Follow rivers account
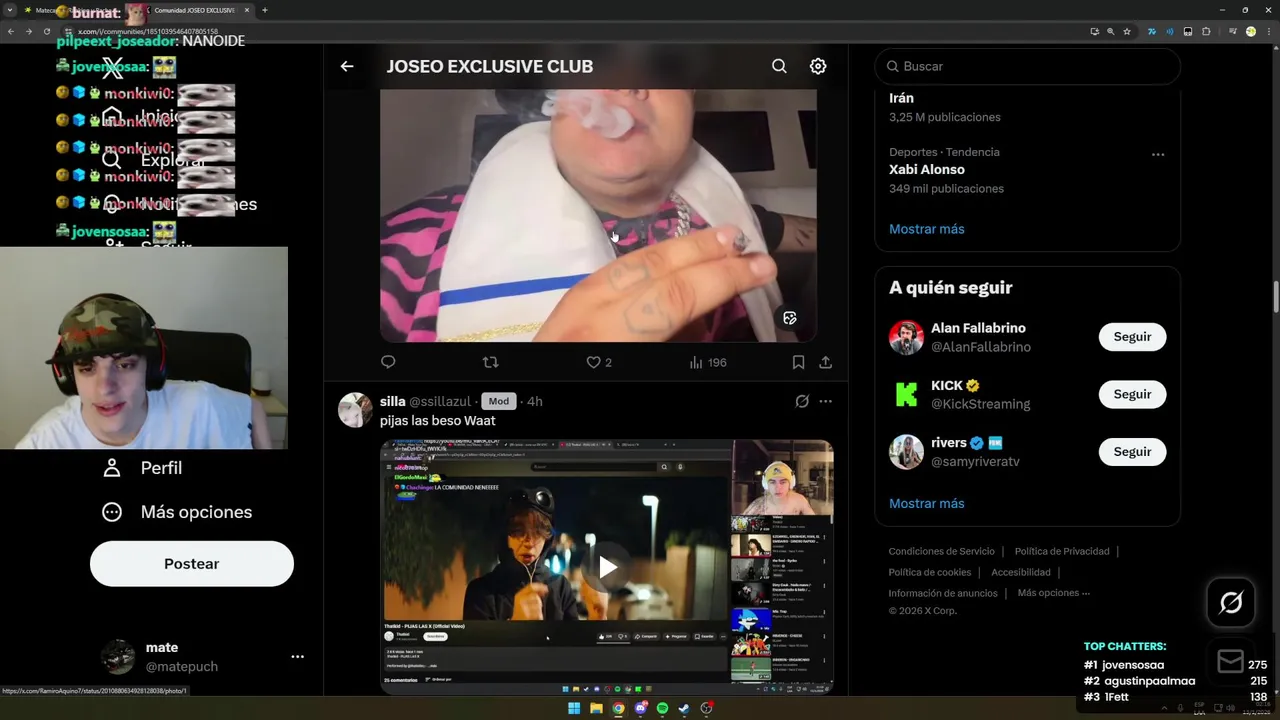Viewport: 1280px width, 720px height. [x=1132, y=452]
